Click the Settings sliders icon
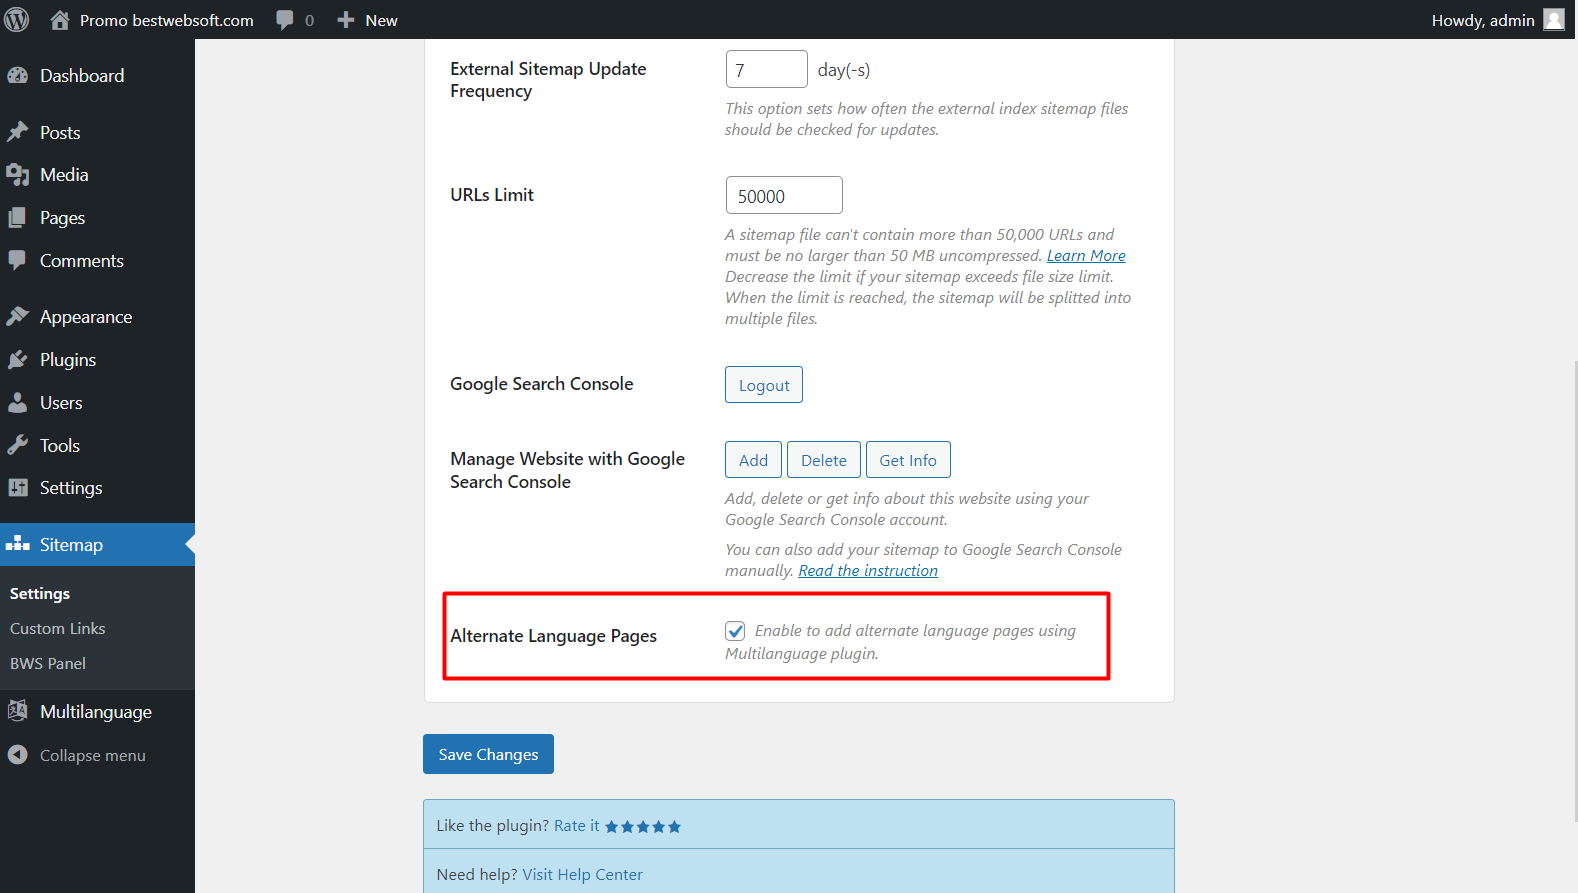Image resolution: width=1578 pixels, height=893 pixels. pos(18,488)
